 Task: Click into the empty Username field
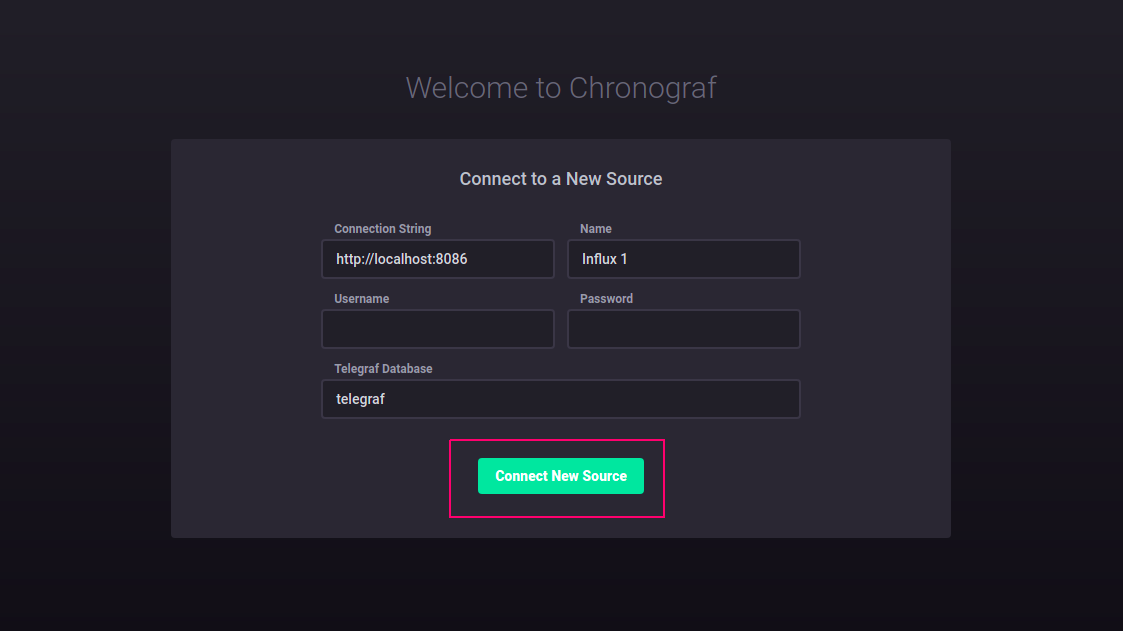[x=438, y=329]
